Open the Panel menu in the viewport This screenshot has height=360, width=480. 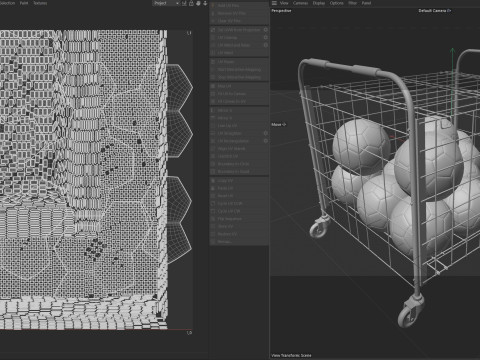pyautogui.click(x=366, y=3)
